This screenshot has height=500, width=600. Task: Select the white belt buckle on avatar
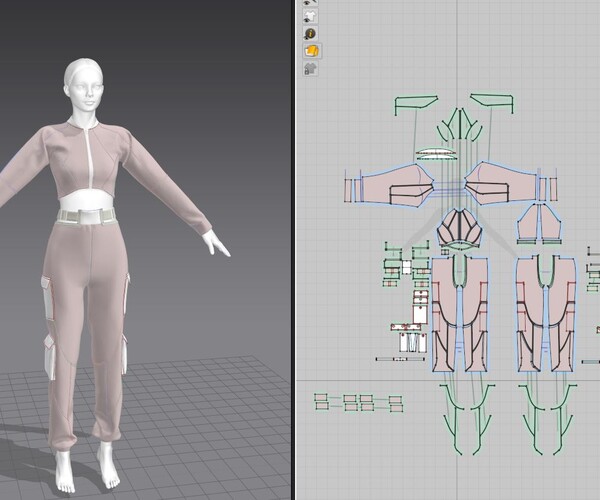click(89, 217)
